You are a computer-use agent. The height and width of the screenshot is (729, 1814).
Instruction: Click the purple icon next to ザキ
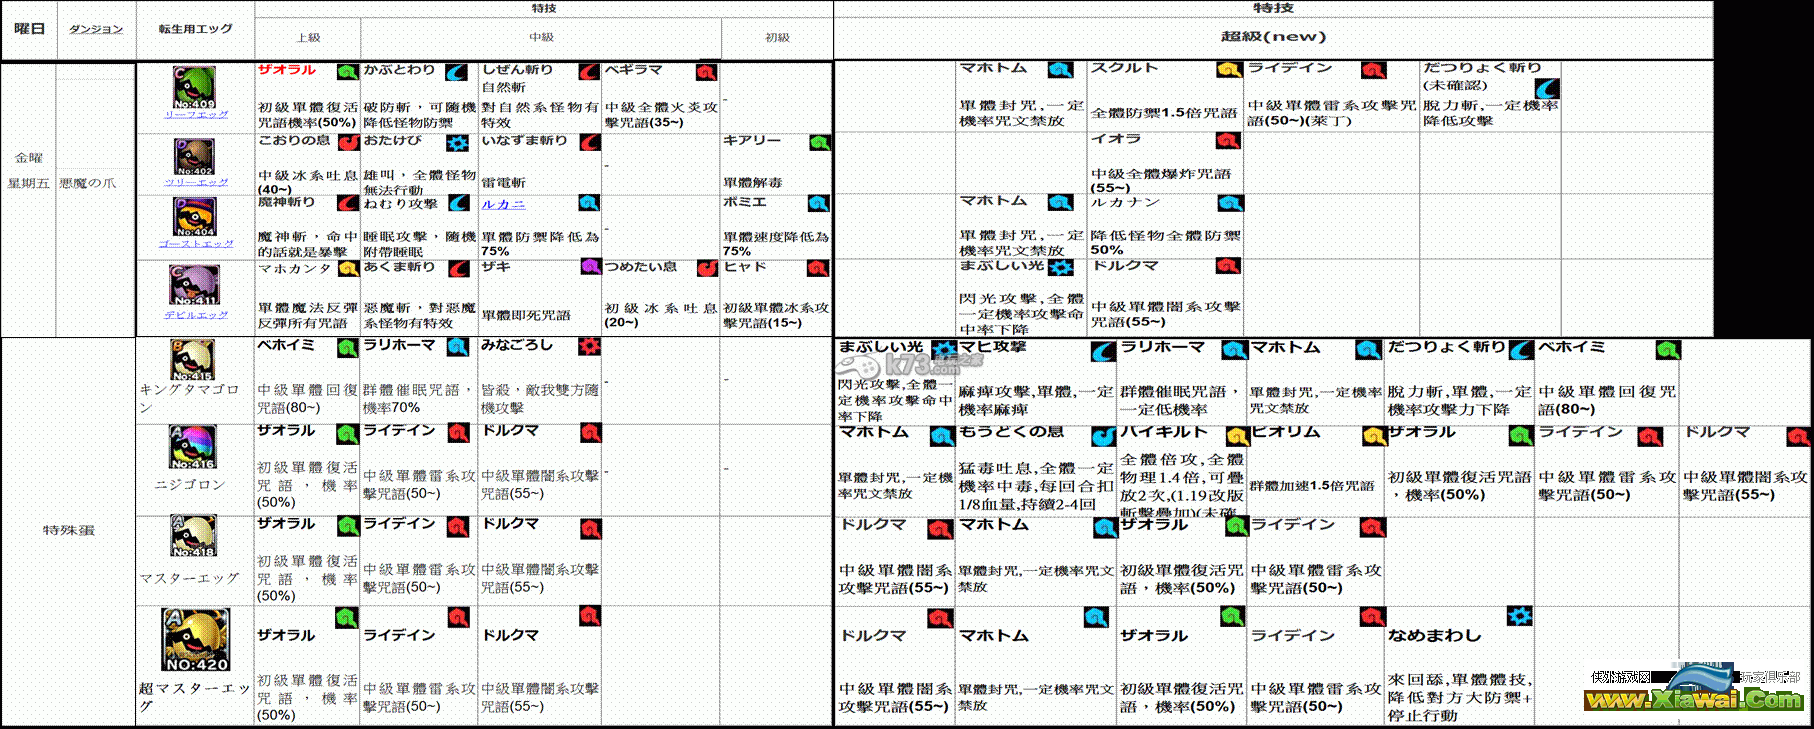(590, 267)
